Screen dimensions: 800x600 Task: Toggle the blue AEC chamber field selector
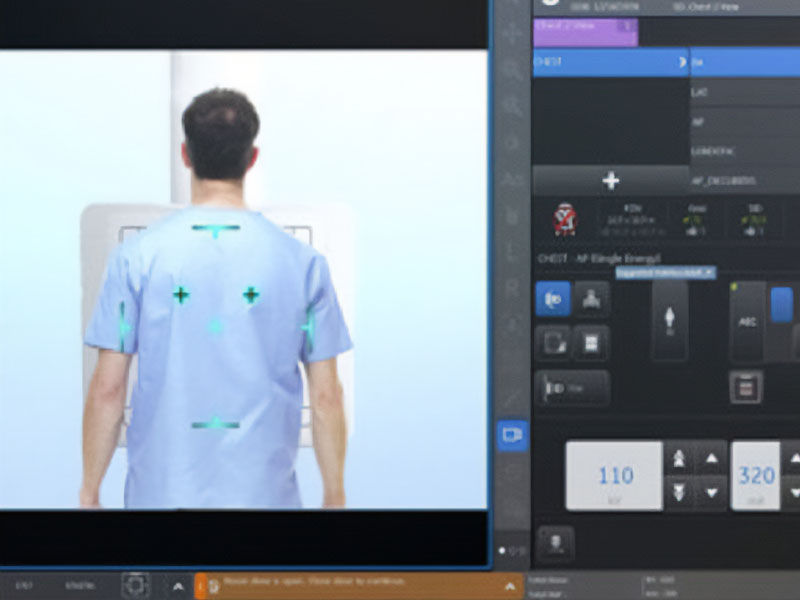tap(782, 306)
